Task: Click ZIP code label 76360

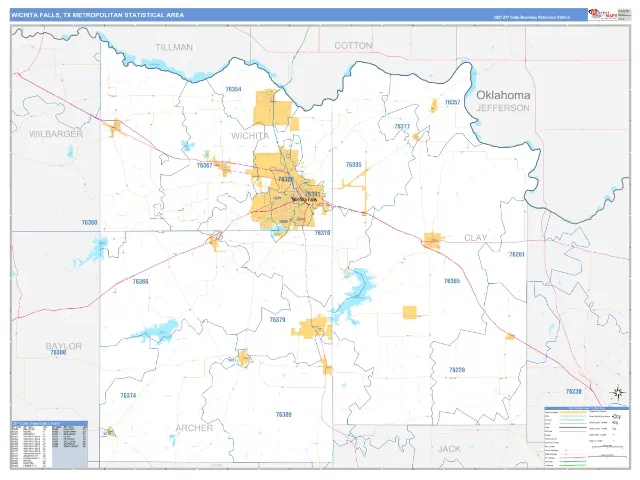Action: pos(89,222)
